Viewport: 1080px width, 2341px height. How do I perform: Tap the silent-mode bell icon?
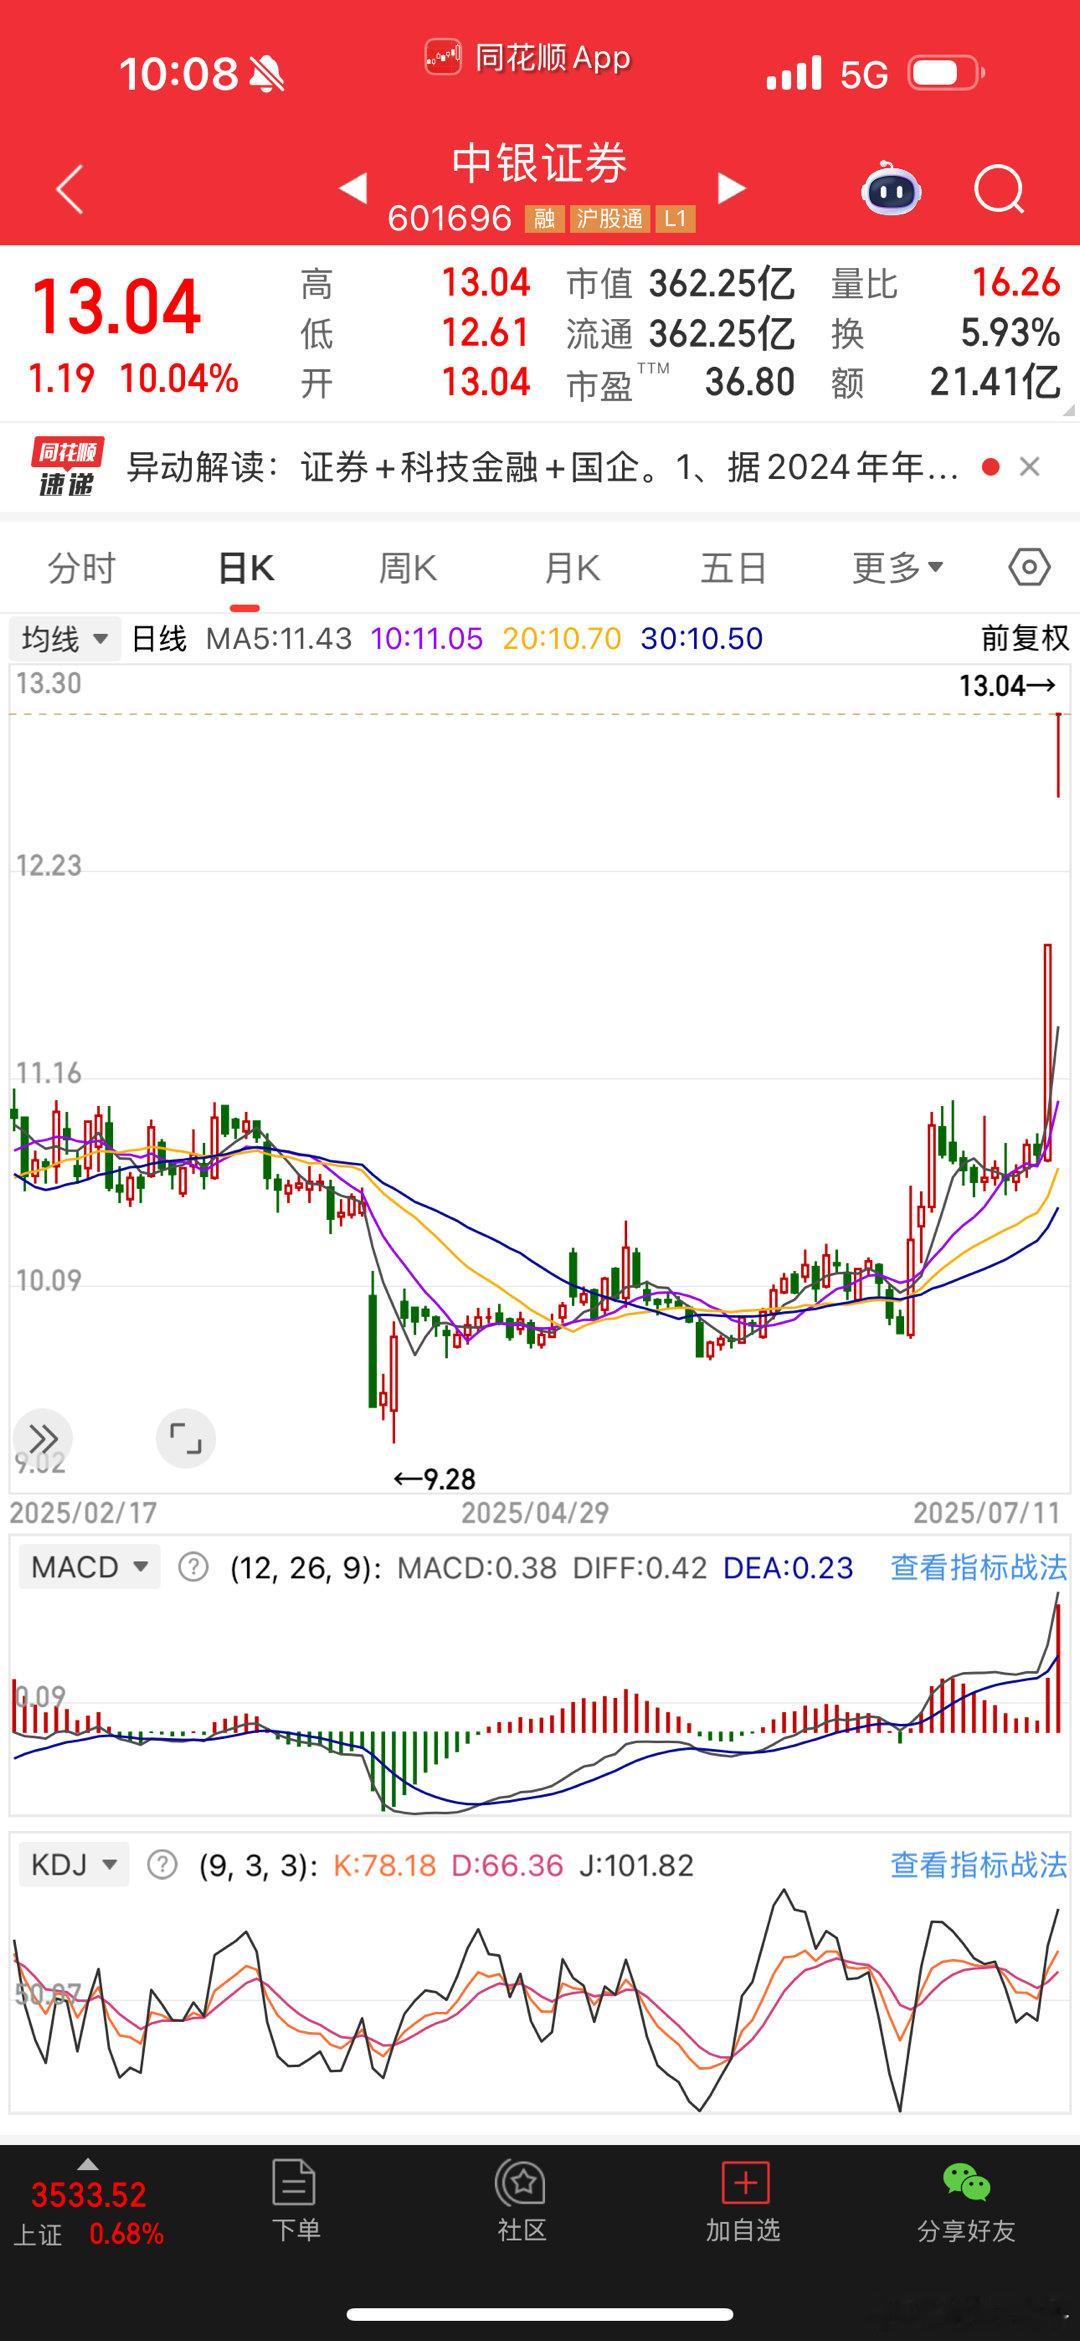266,74
